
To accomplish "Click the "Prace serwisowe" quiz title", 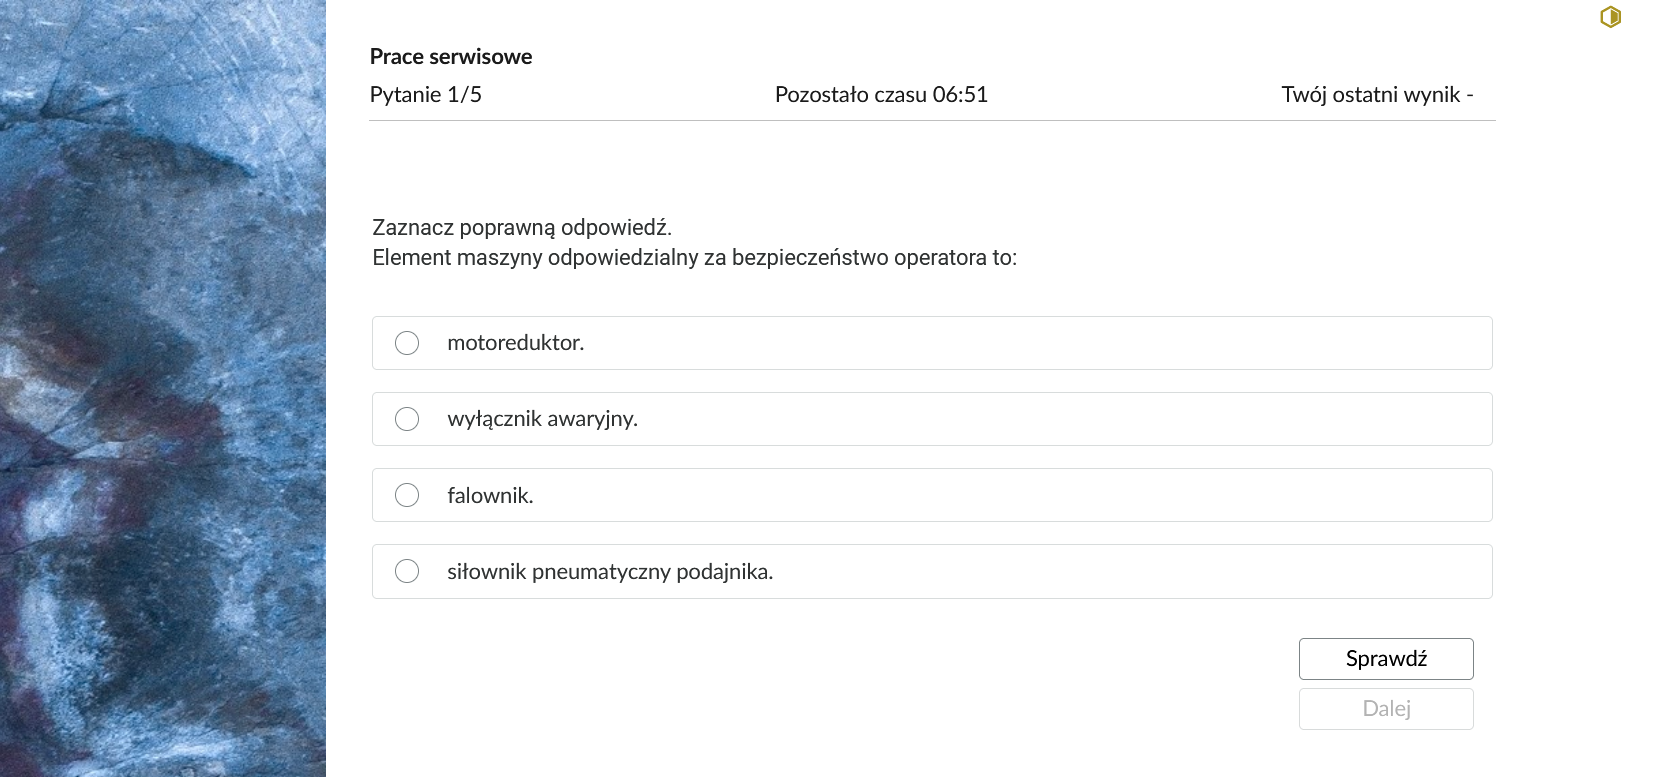I will tap(451, 56).
